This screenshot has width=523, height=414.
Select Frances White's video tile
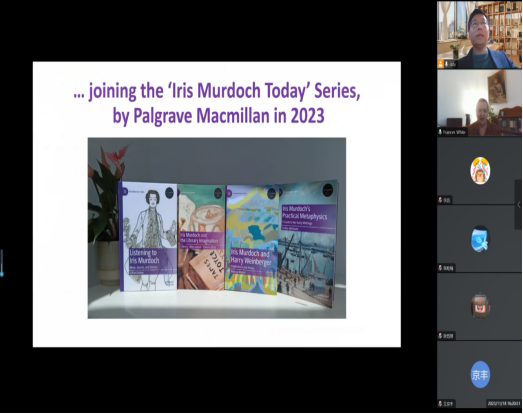(479, 102)
